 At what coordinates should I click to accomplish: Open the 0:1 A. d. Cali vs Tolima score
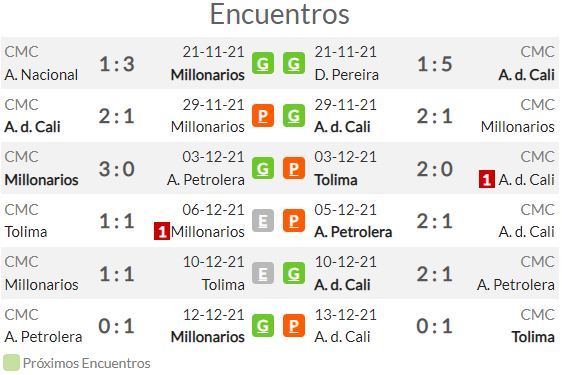434,326
